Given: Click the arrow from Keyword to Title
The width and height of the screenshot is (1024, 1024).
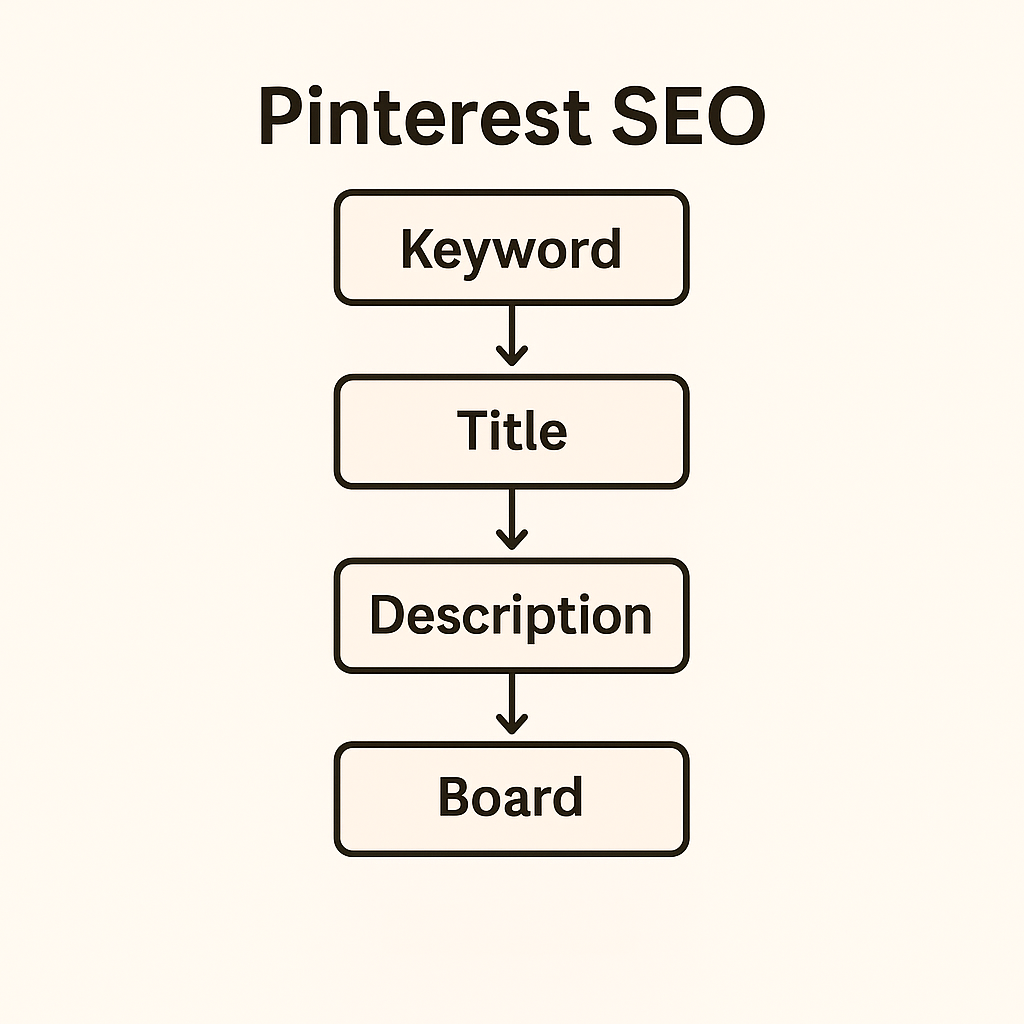Looking at the screenshot, I should coord(512,335).
